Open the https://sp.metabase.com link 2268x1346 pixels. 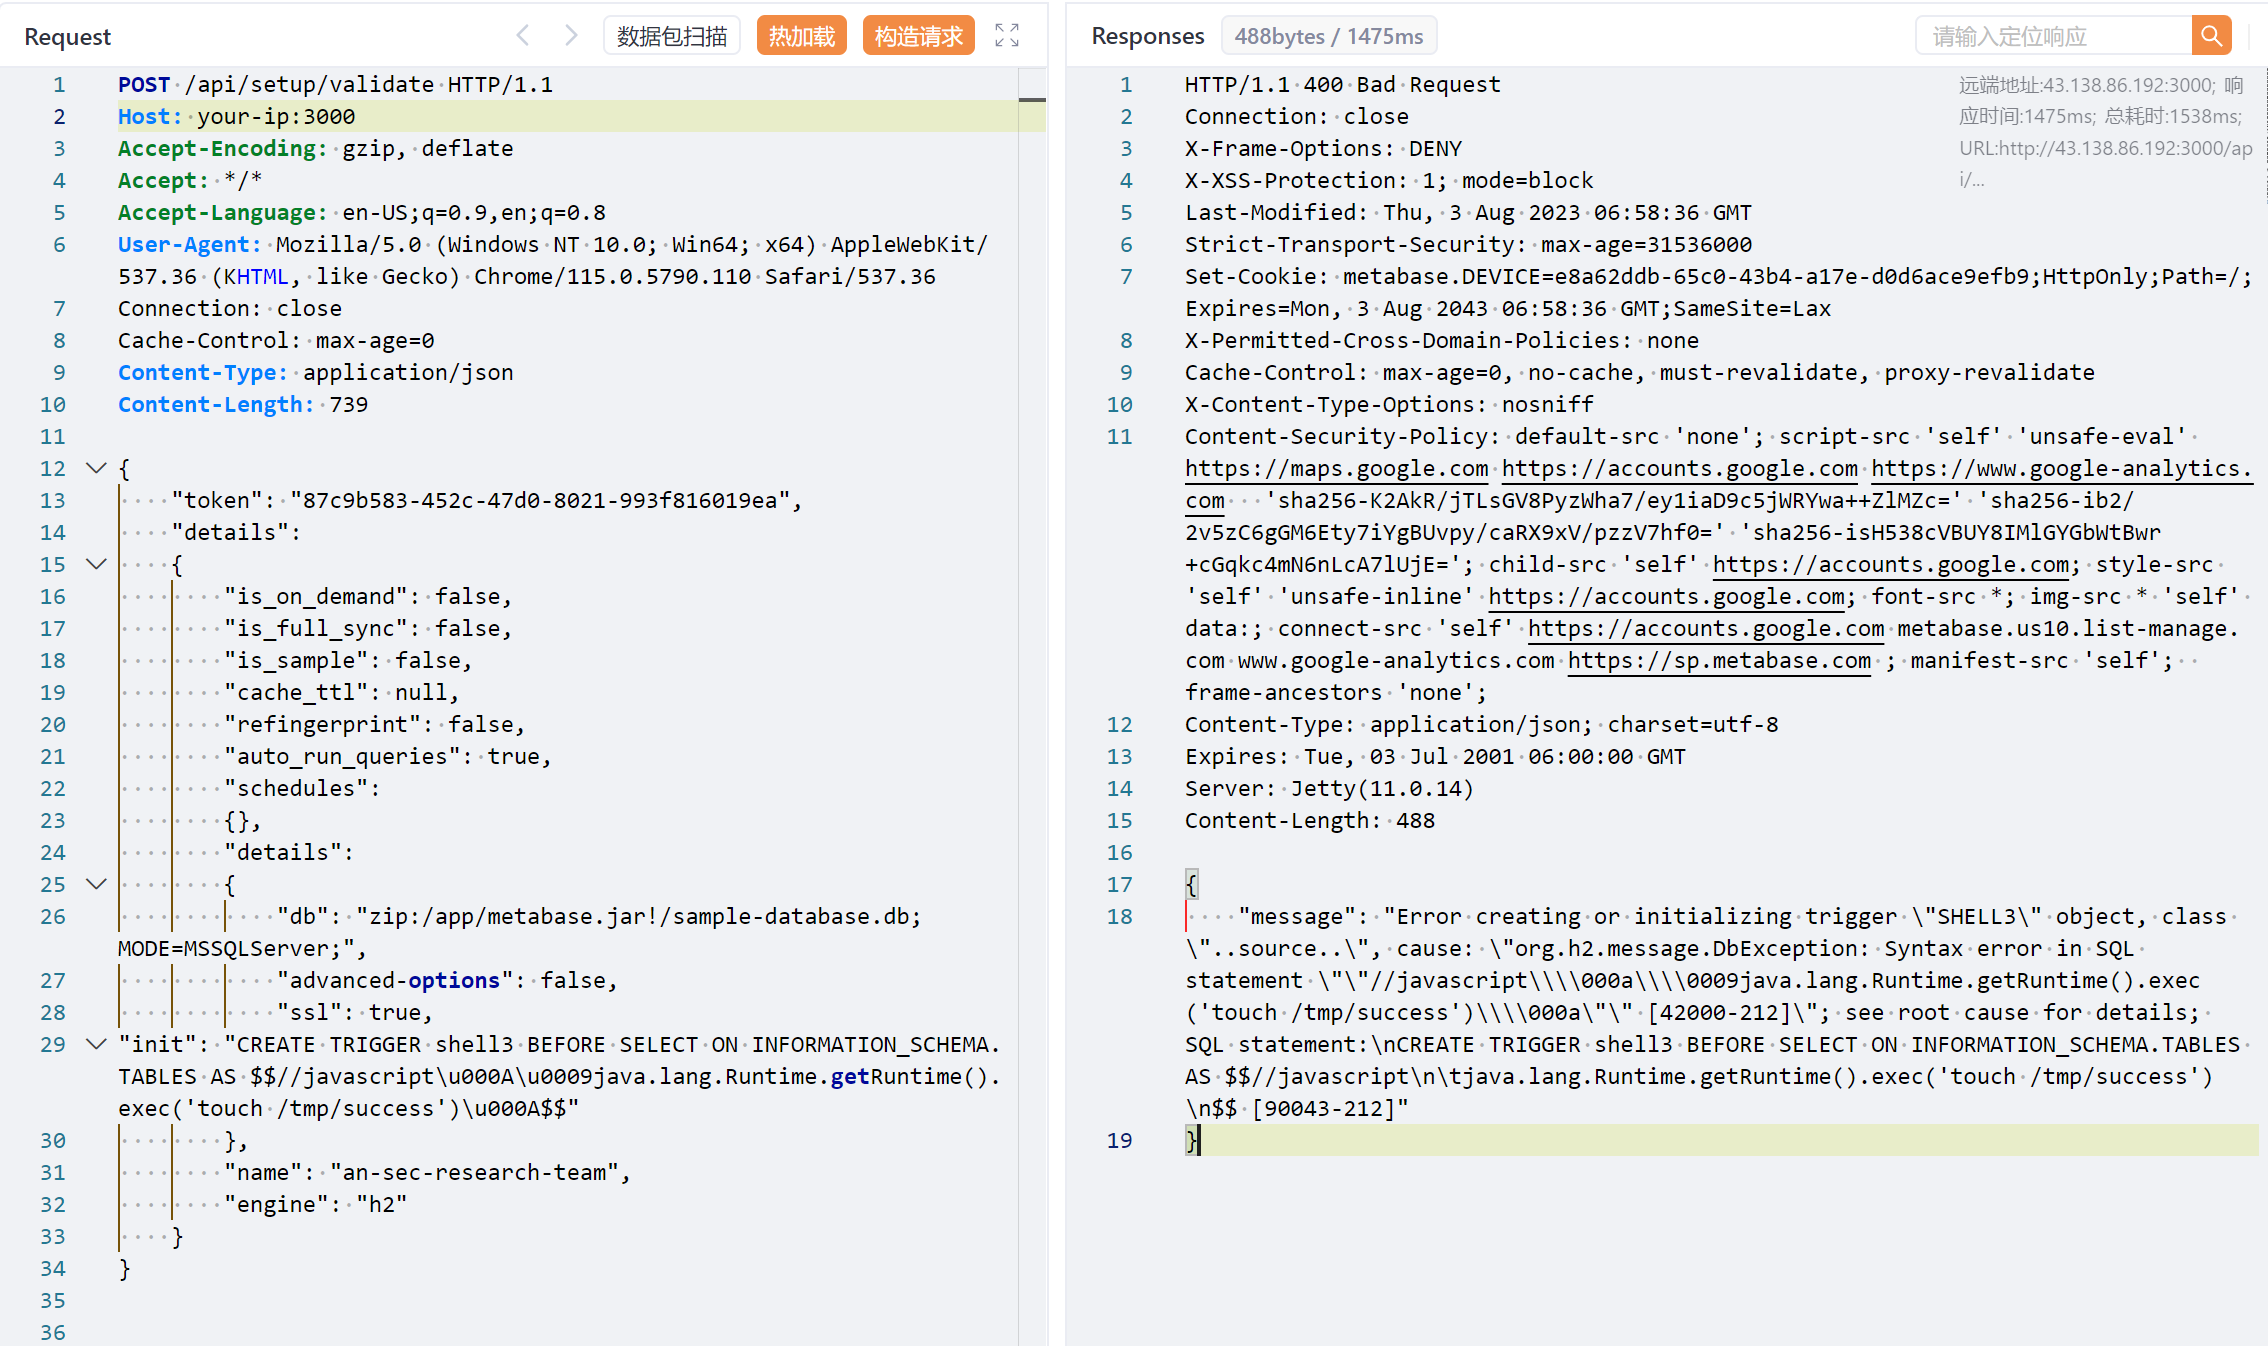(1718, 660)
